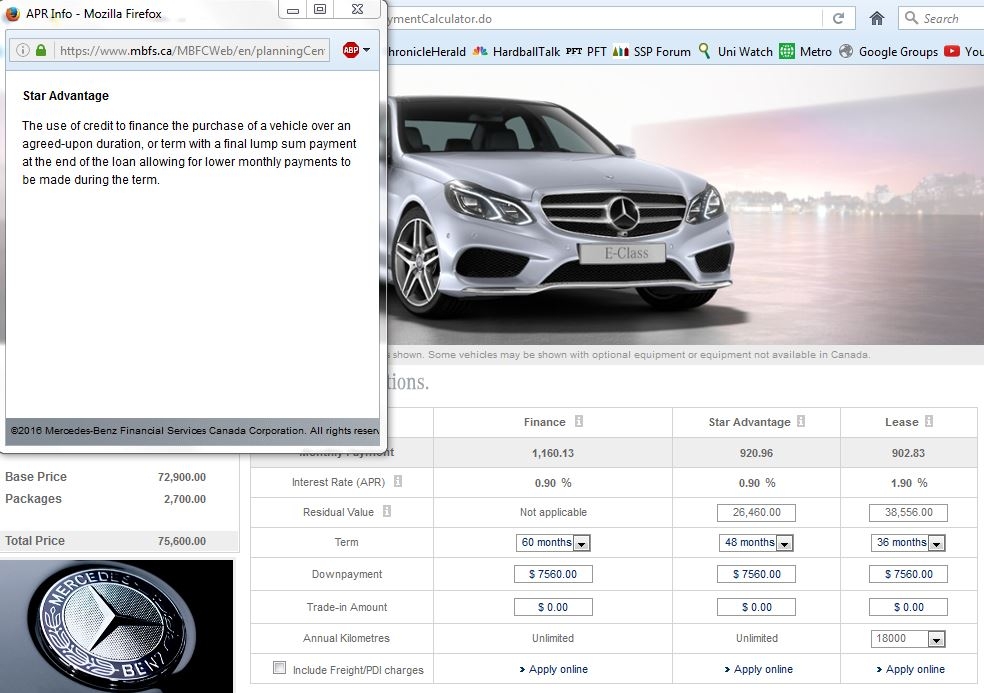Open the Finance term 60 months dropdown

pyautogui.click(x=552, y=542)
